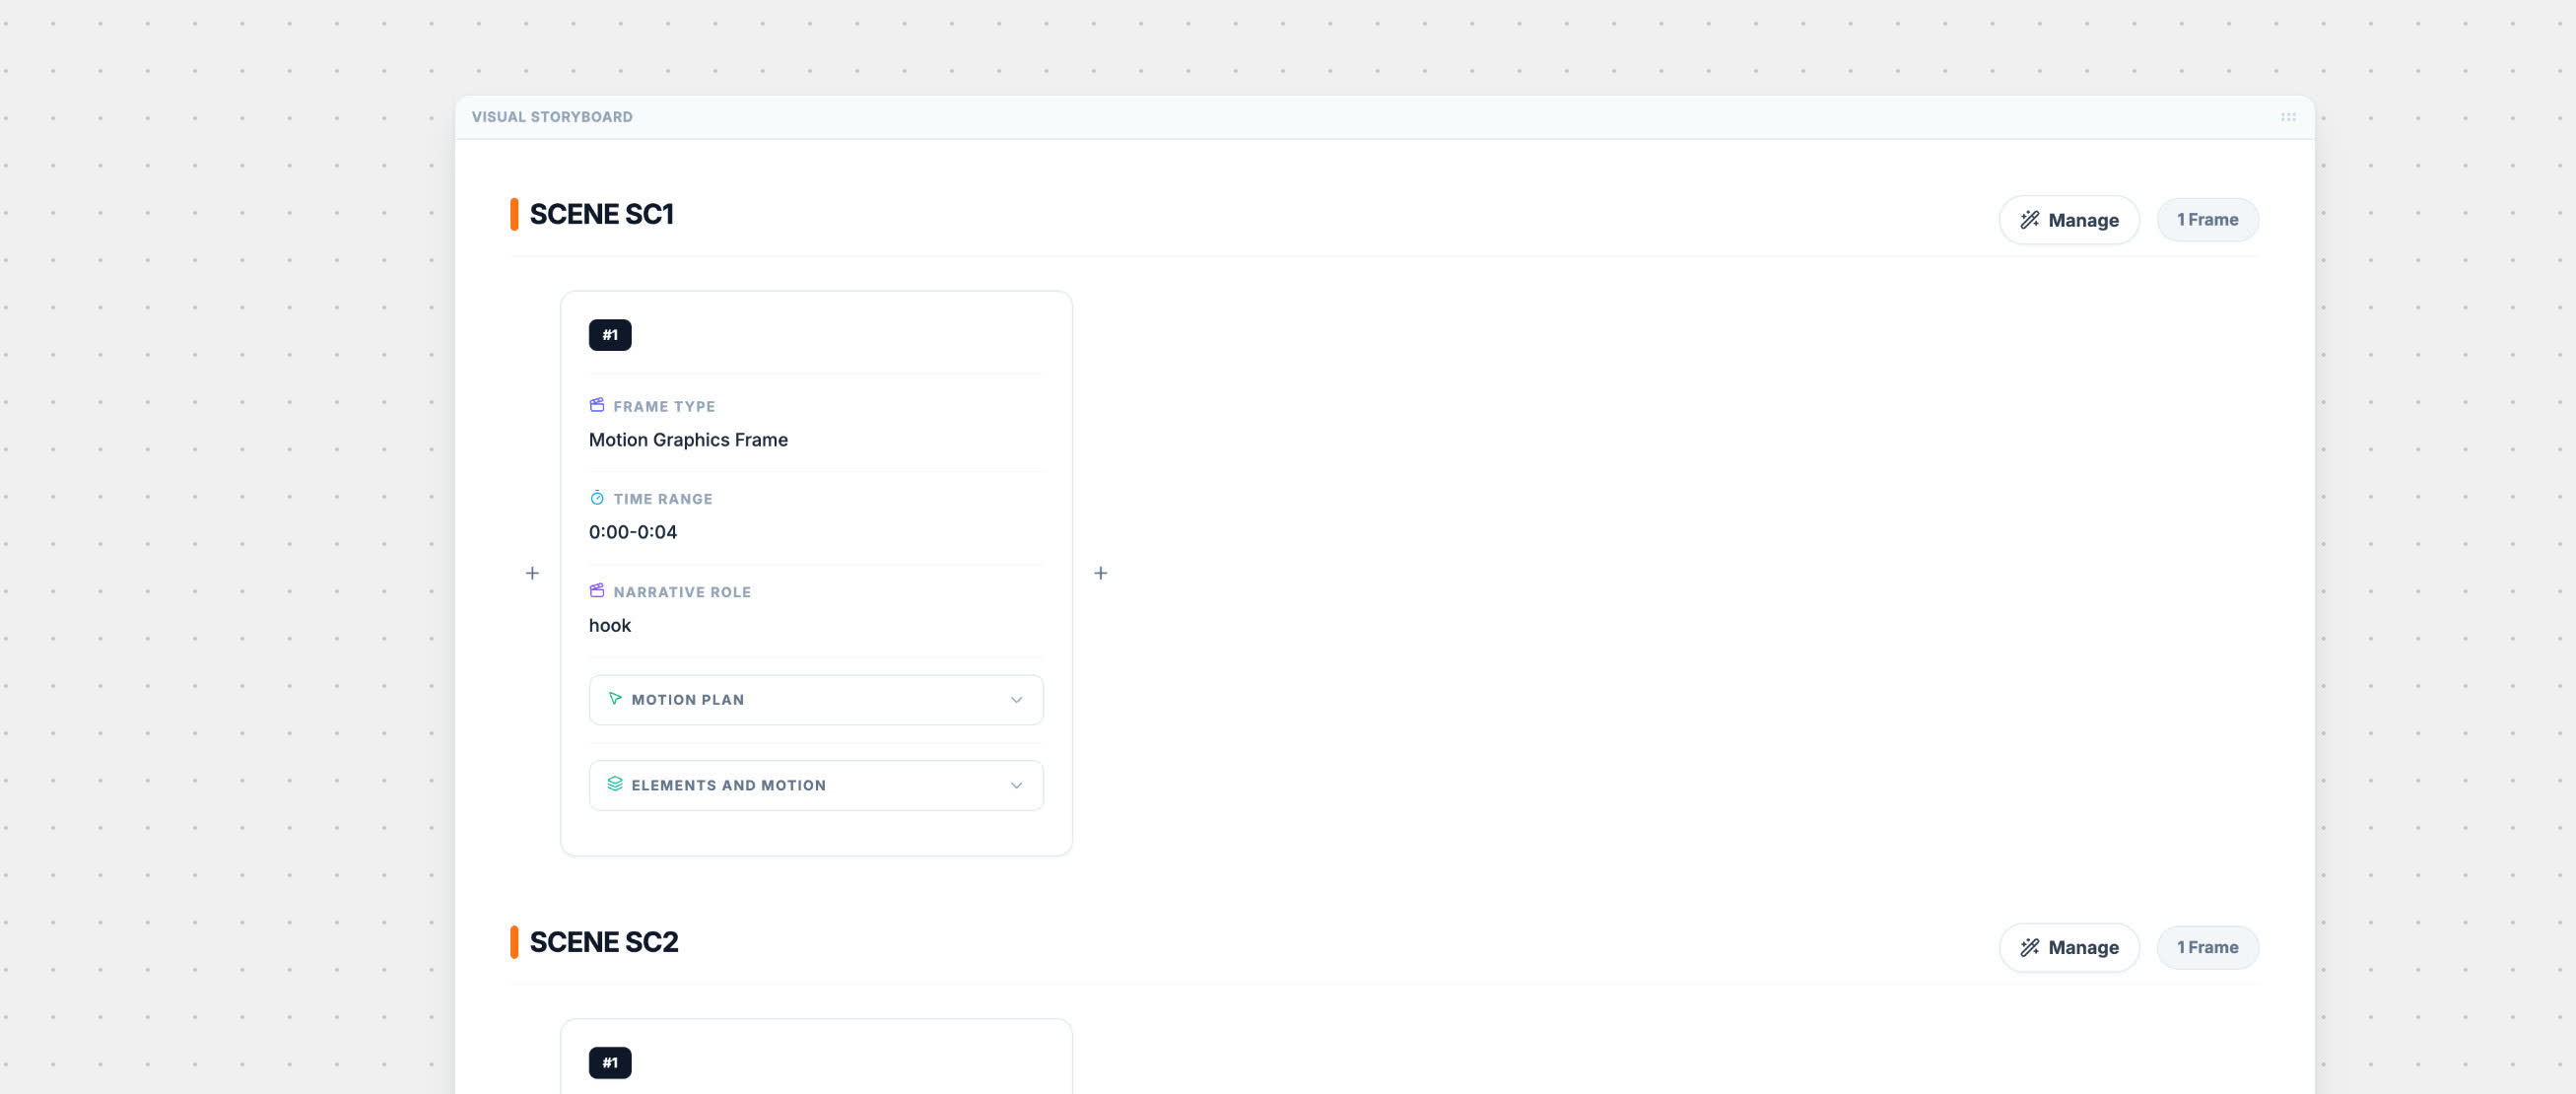Click the Motion Graphics Frame value
This screenshot has width=2576, height=1094.
pyautogui.click(x=688, y=440)
